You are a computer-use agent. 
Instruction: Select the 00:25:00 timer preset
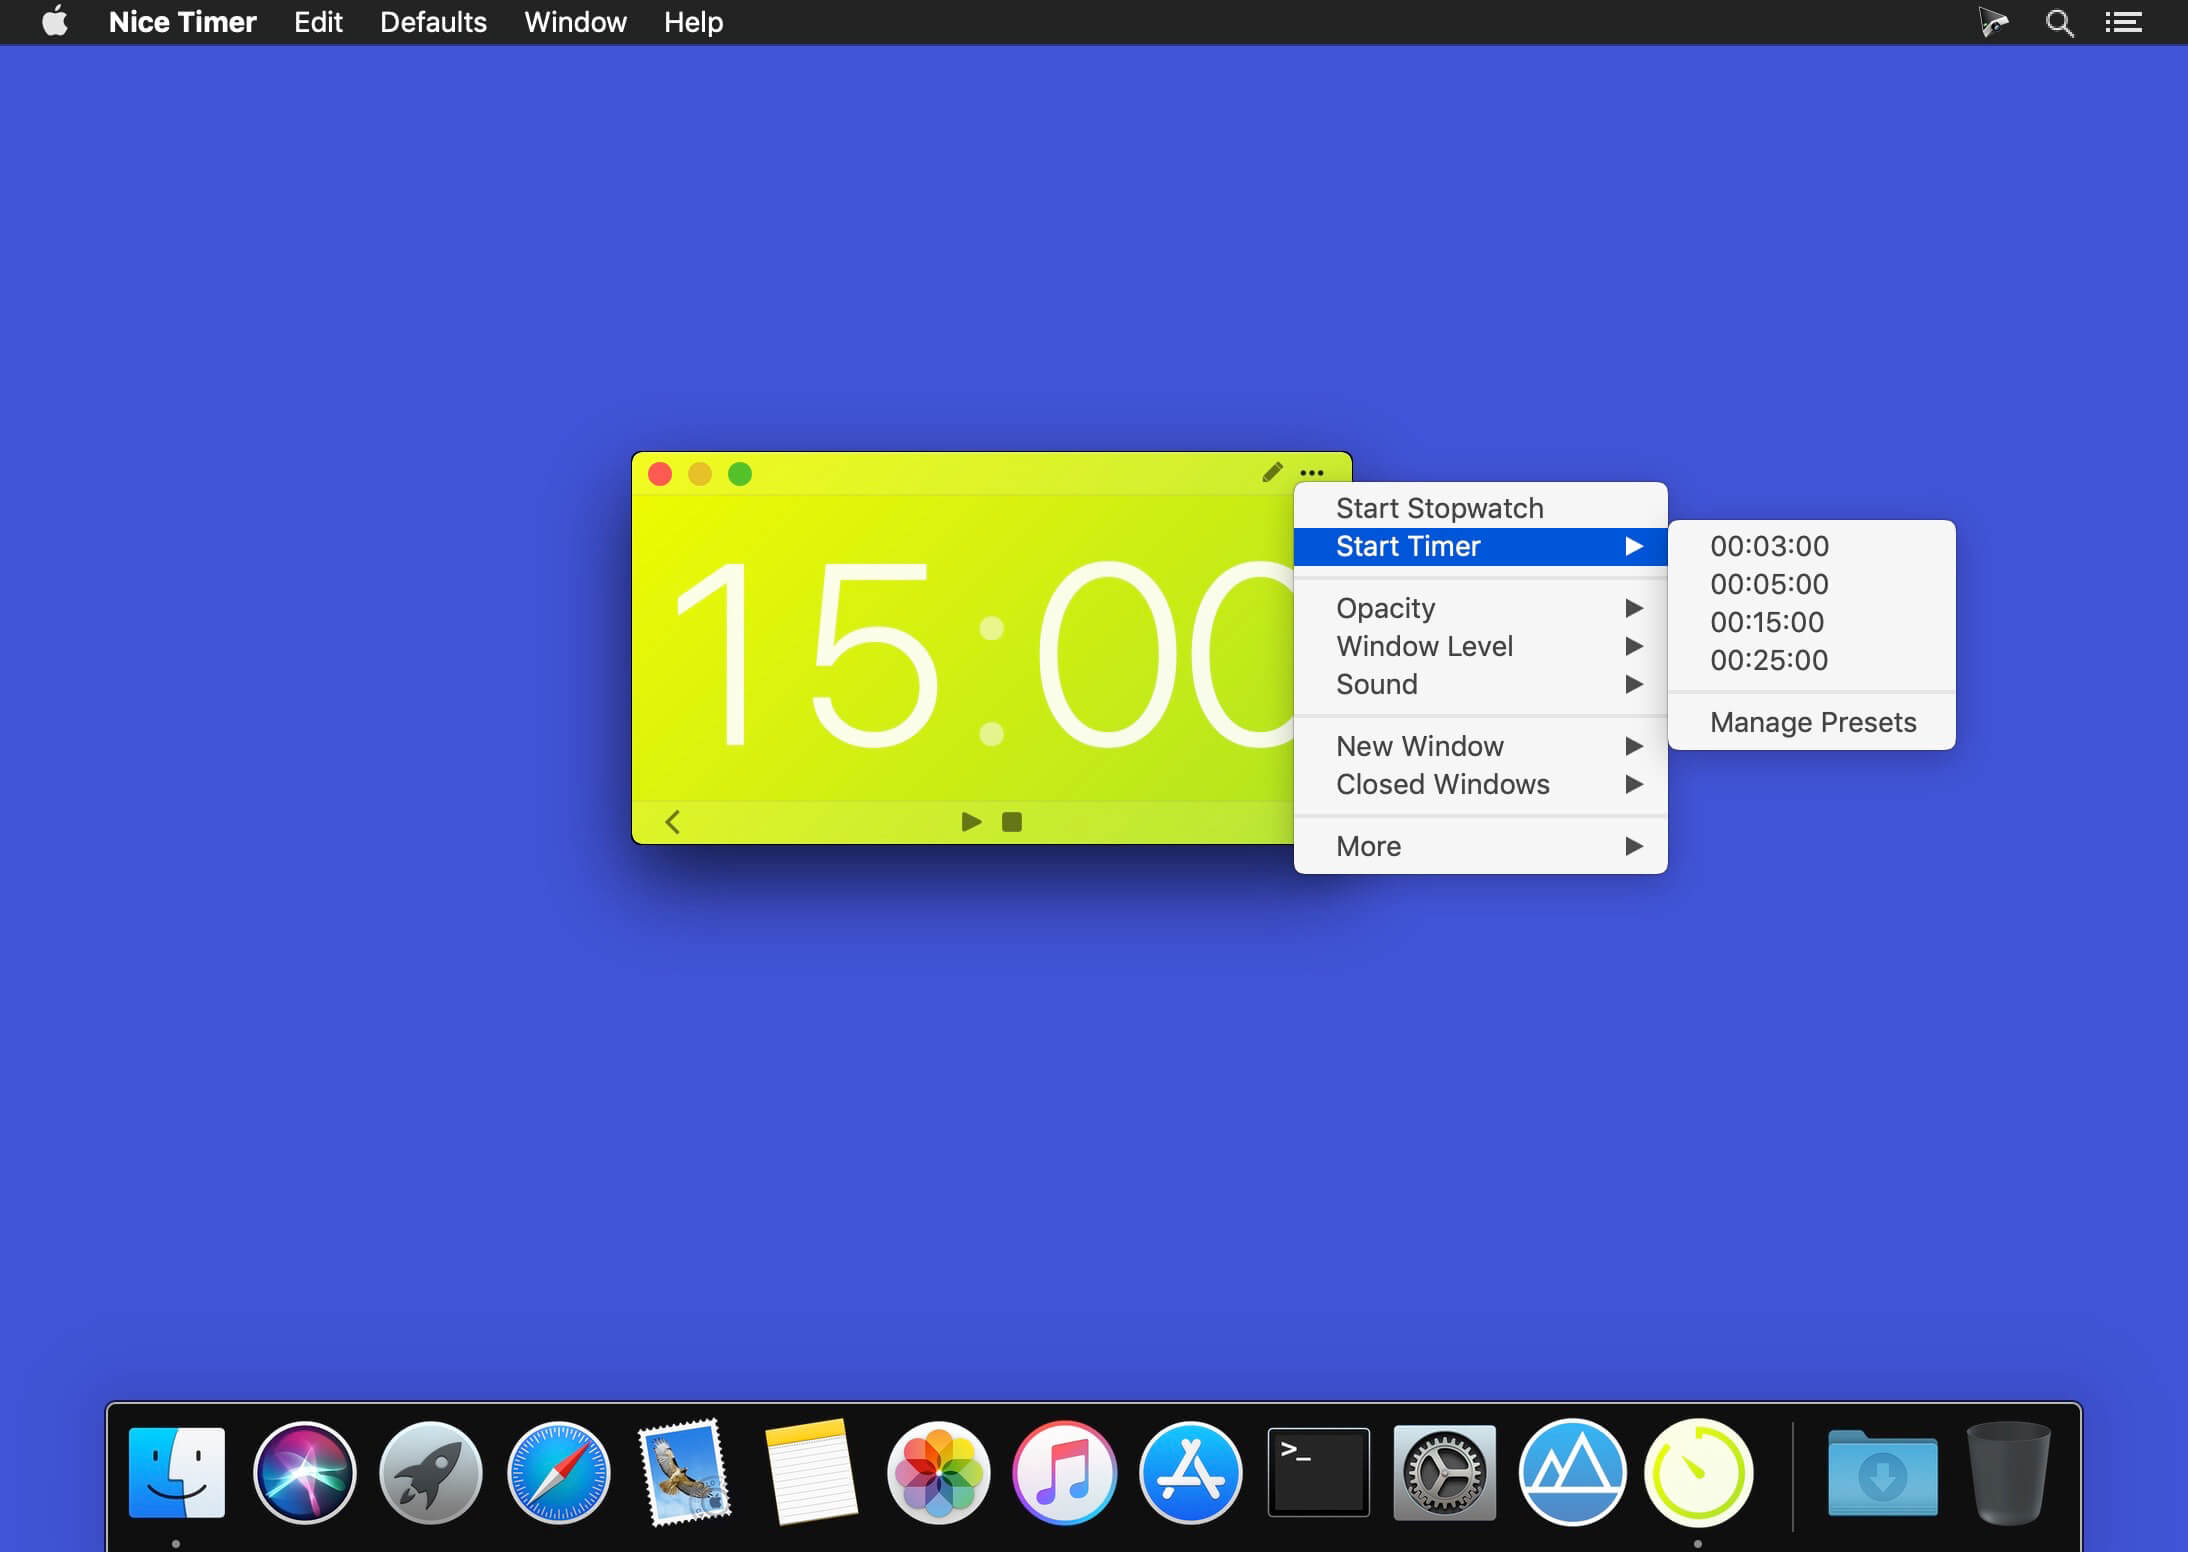[x=1769, y=660]
